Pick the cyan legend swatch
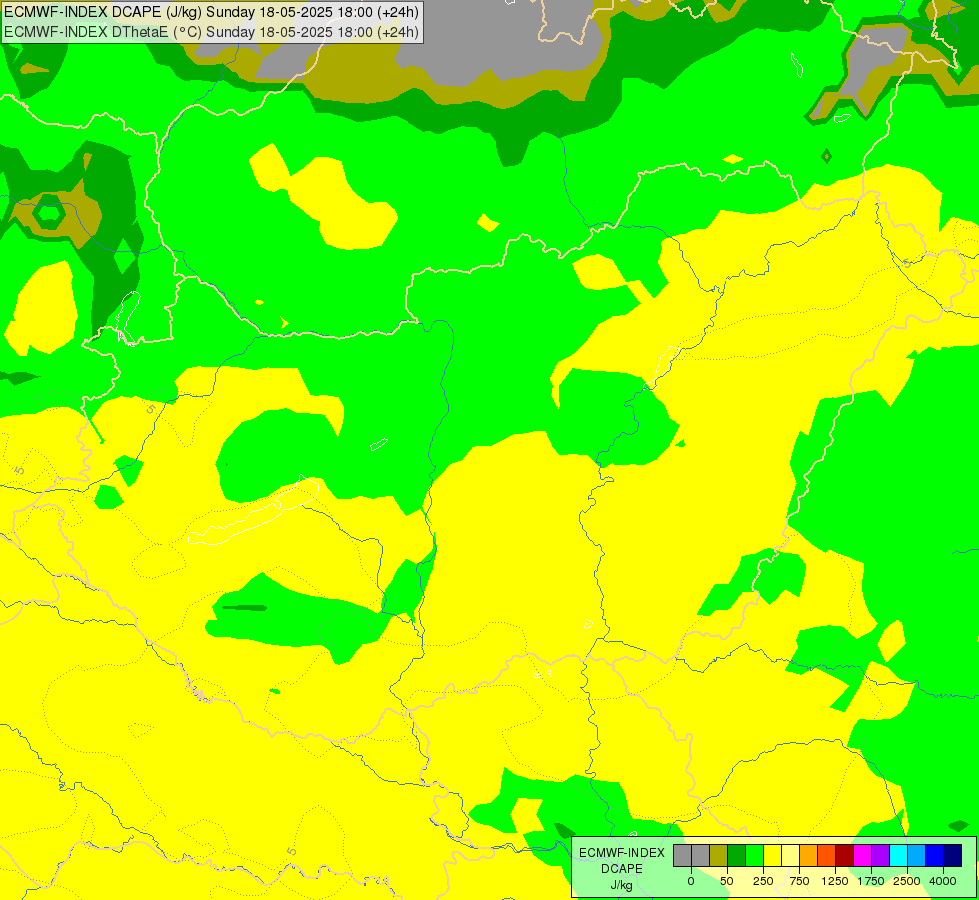979x900 pixels. [x=898, y=856]
